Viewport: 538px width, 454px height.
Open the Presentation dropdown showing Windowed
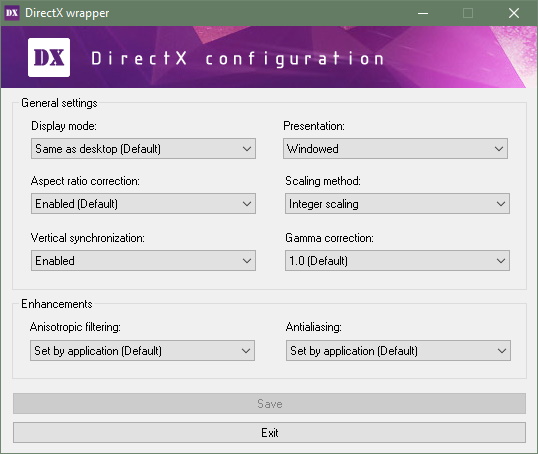coord(395,149)
